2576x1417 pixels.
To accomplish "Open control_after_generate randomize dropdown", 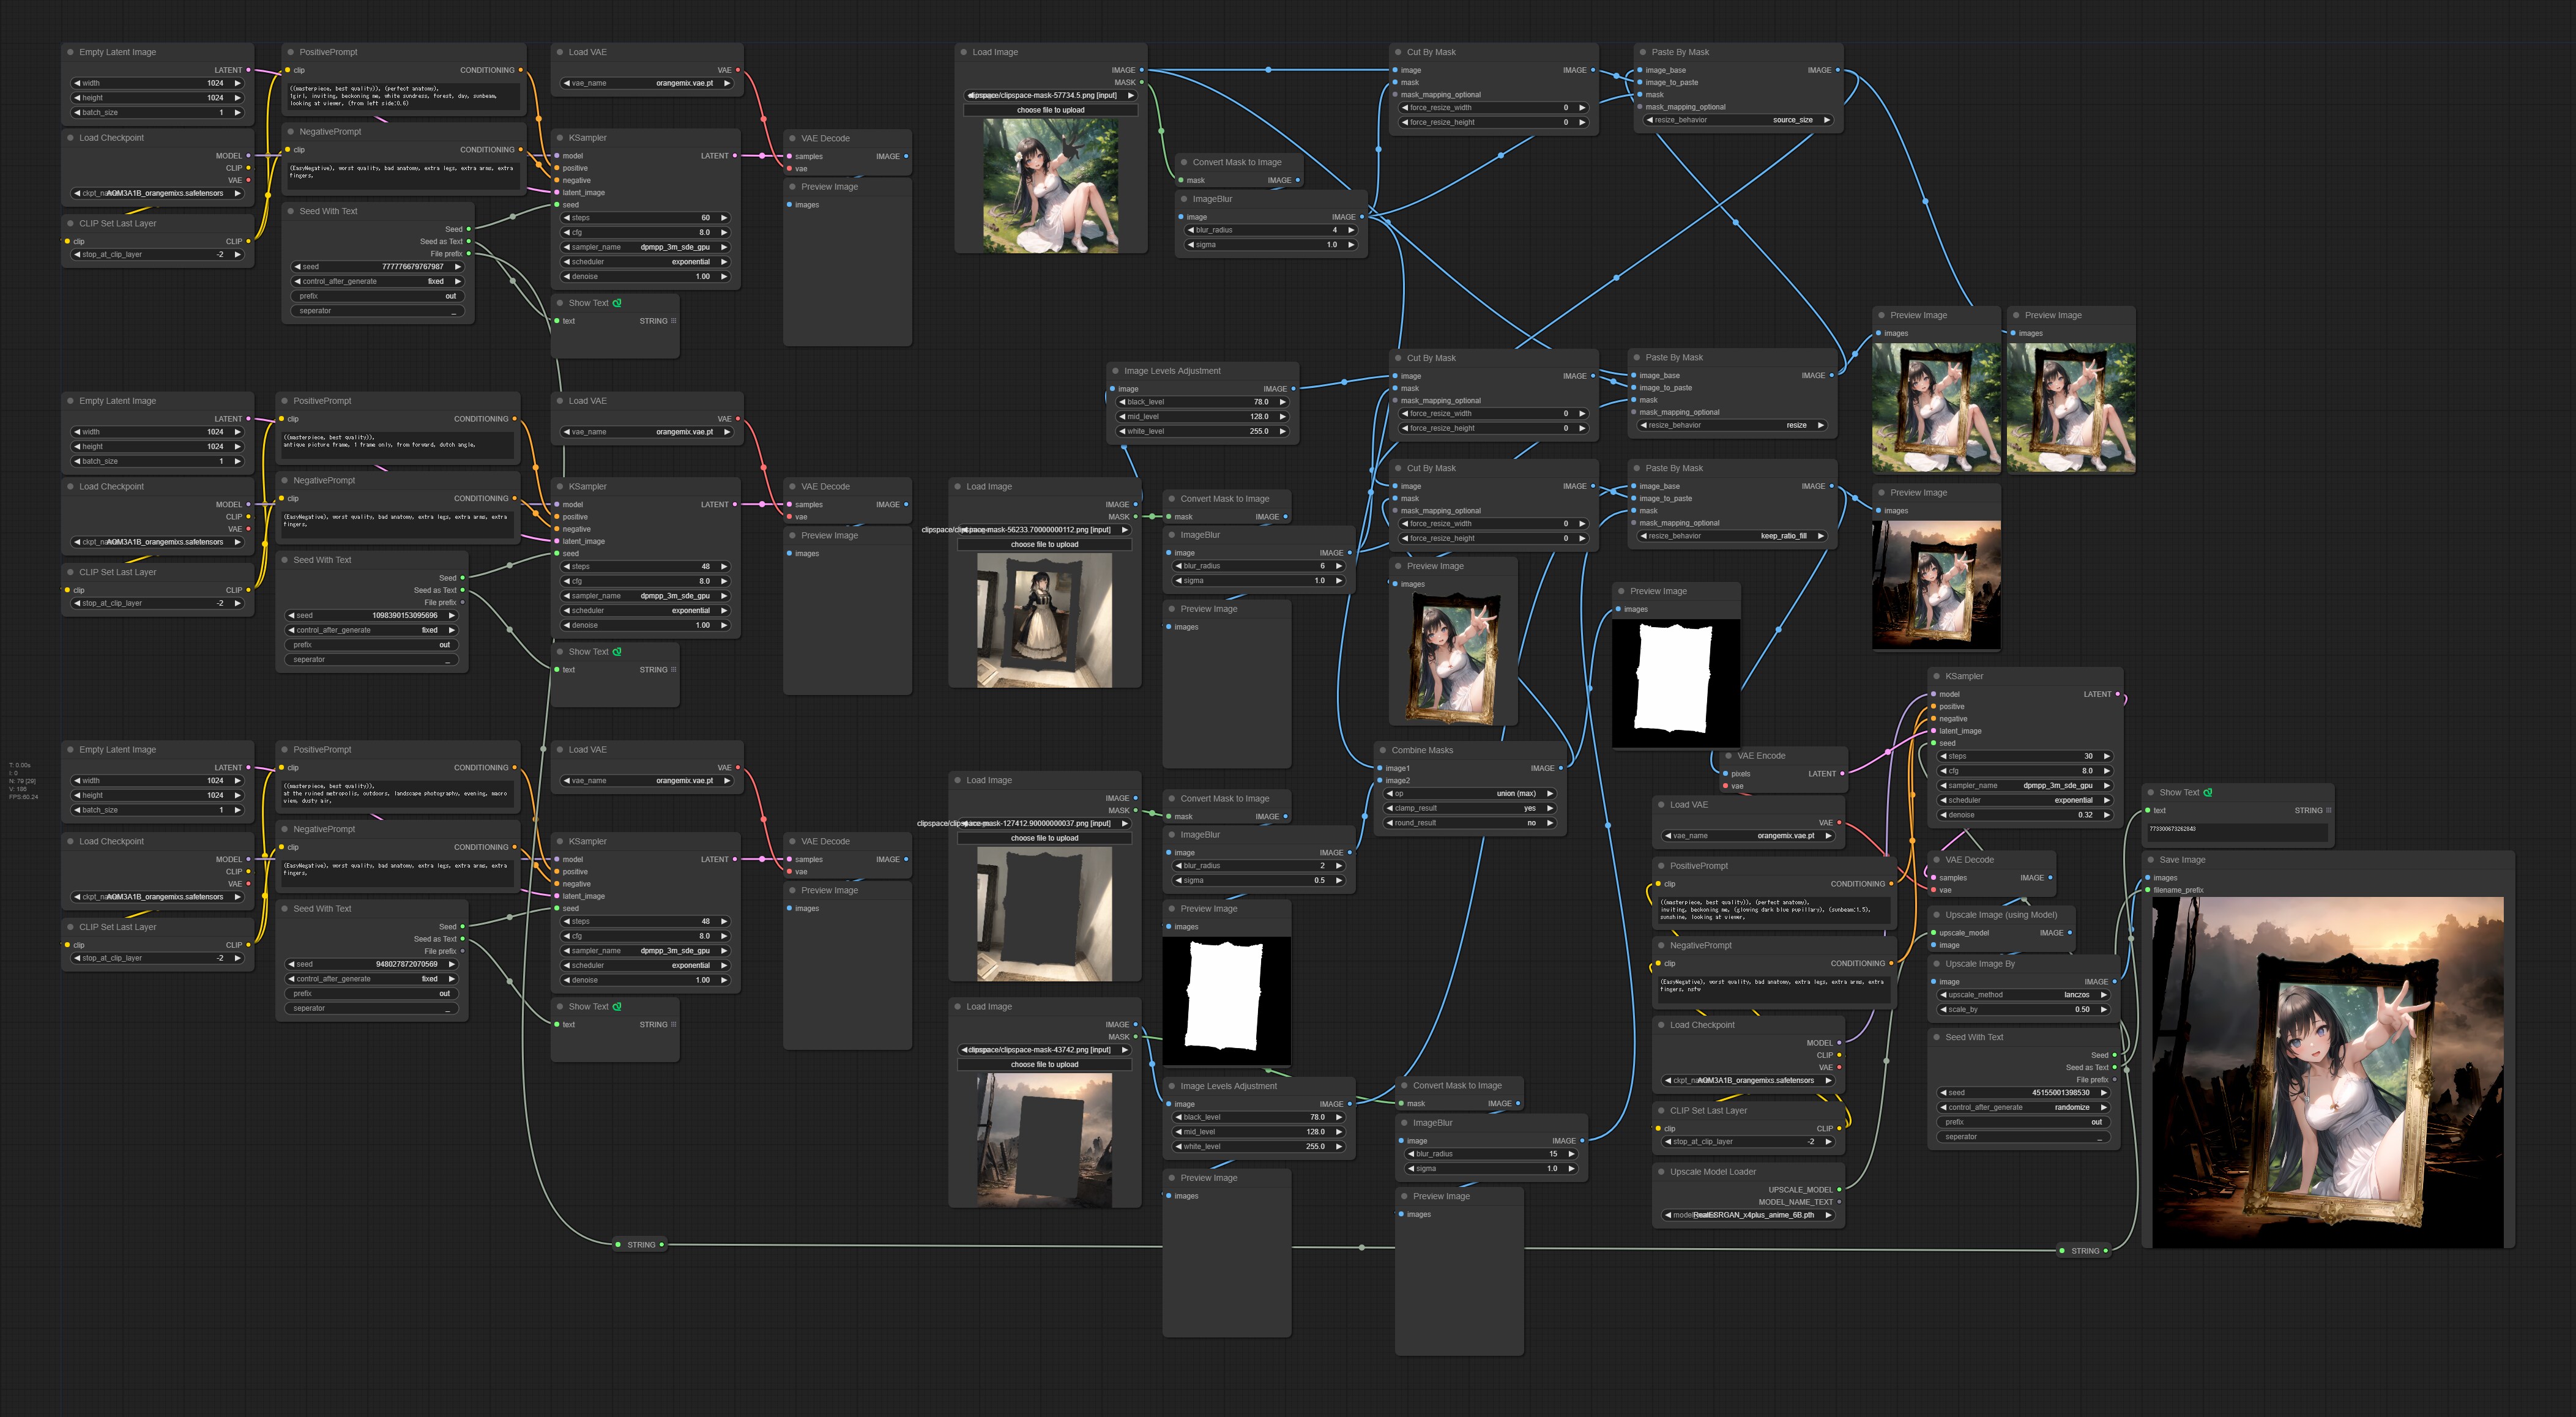I will click(2024, 1107).
